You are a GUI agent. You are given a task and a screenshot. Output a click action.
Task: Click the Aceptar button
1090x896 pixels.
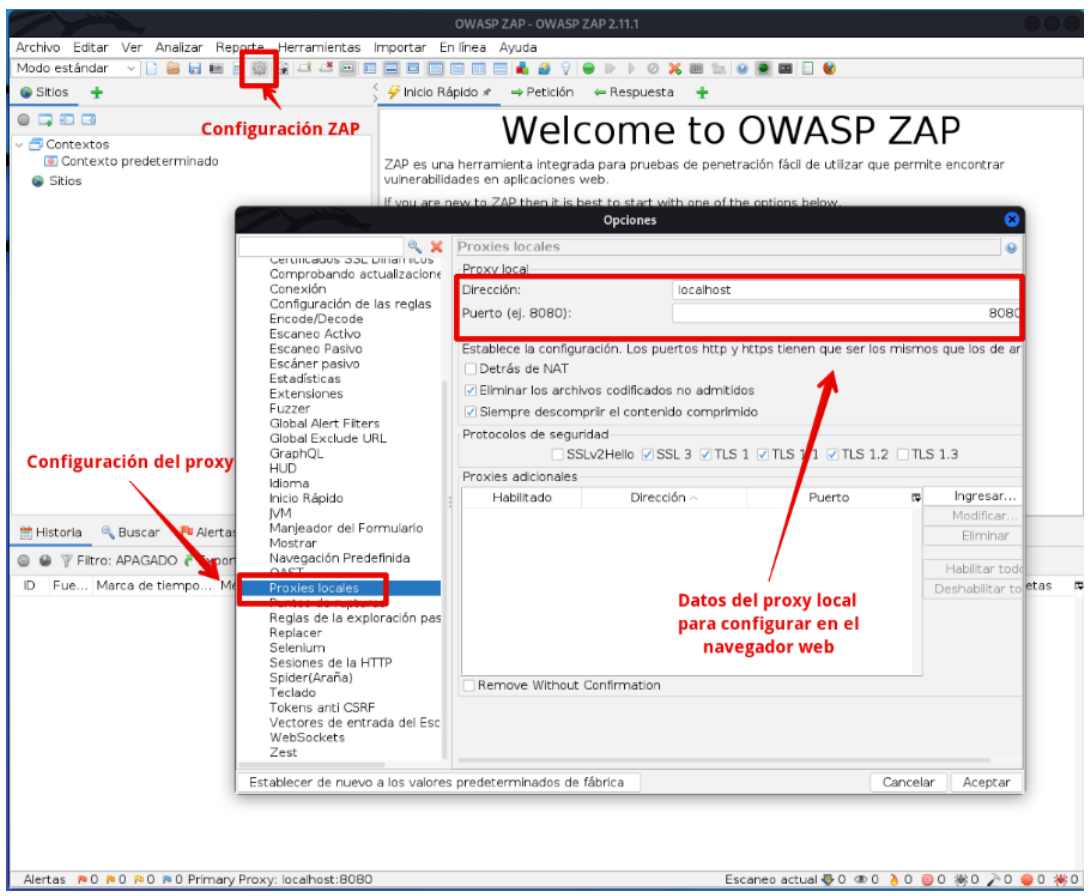(x=986, y=783)
